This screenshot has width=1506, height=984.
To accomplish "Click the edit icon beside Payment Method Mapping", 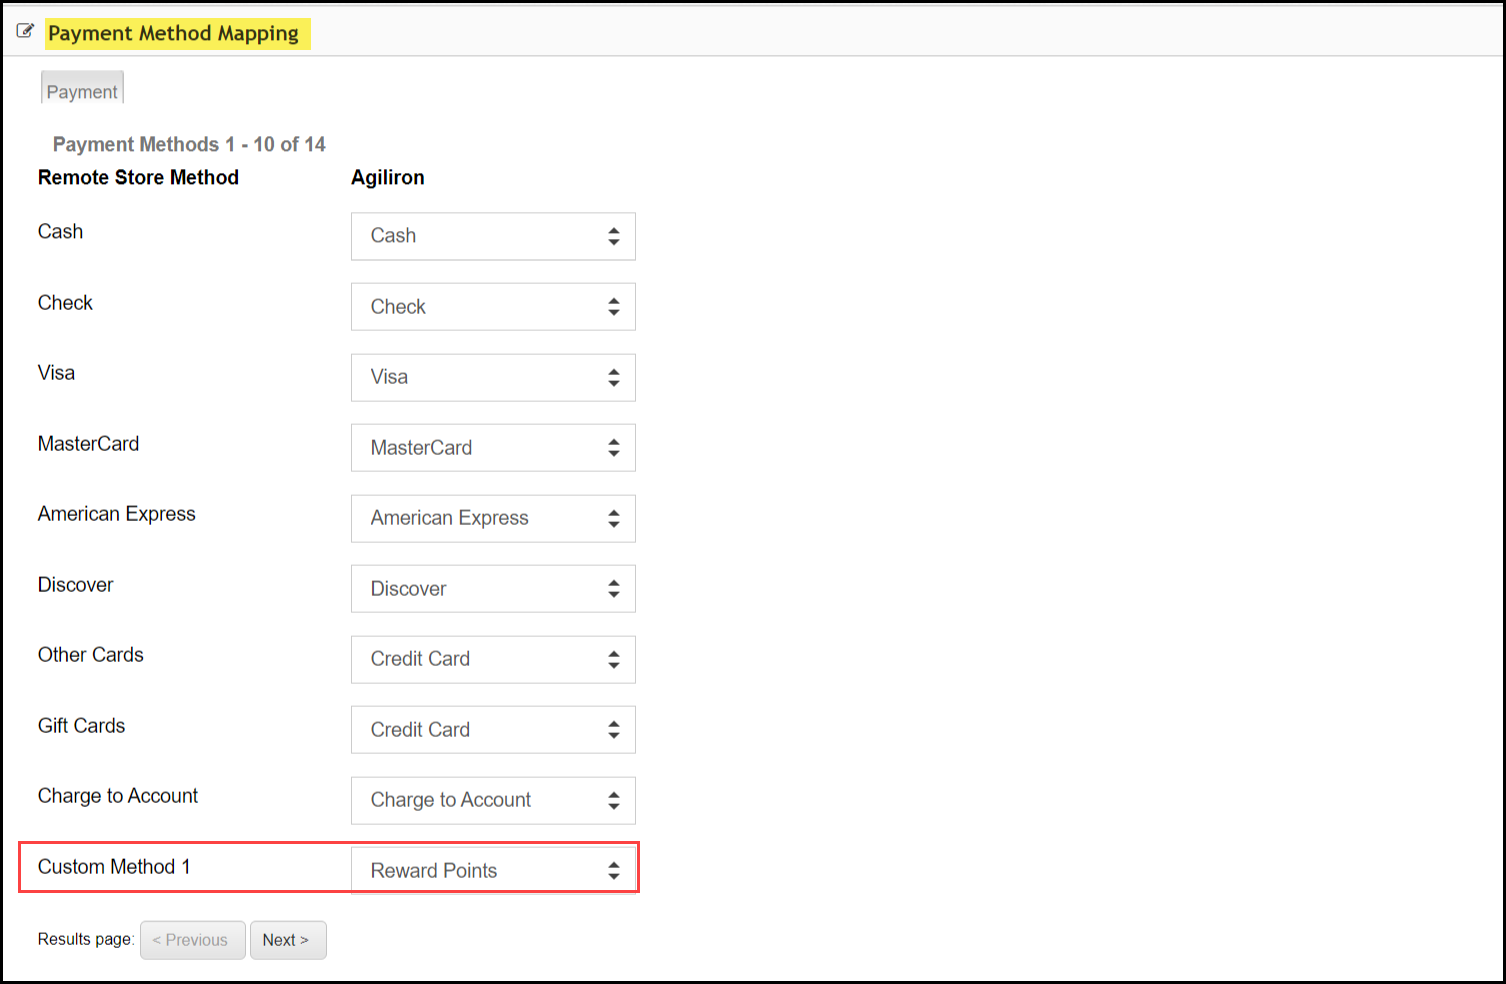I will (26, 31).
